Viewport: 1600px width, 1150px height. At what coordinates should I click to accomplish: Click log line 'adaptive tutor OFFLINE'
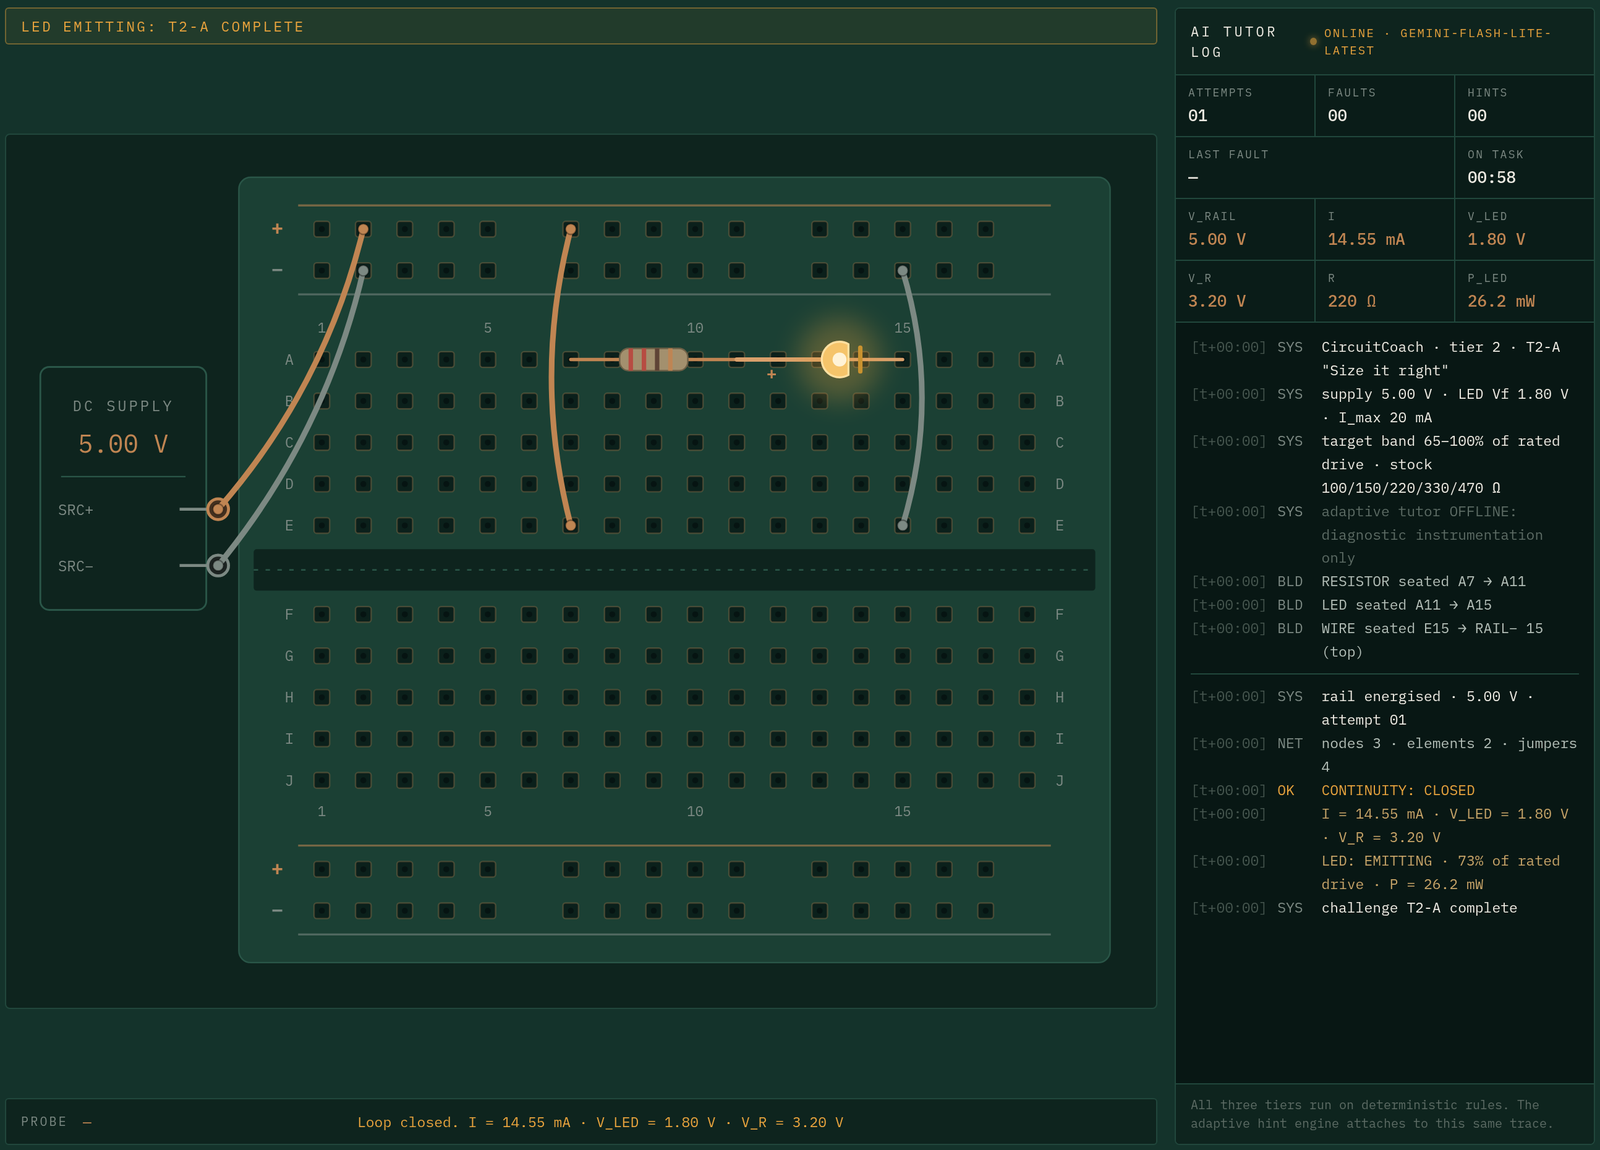point(1384,535)
